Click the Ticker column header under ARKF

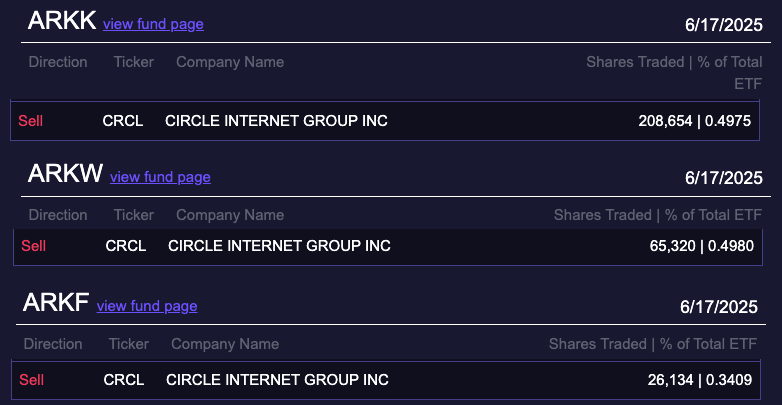(129, 344)
